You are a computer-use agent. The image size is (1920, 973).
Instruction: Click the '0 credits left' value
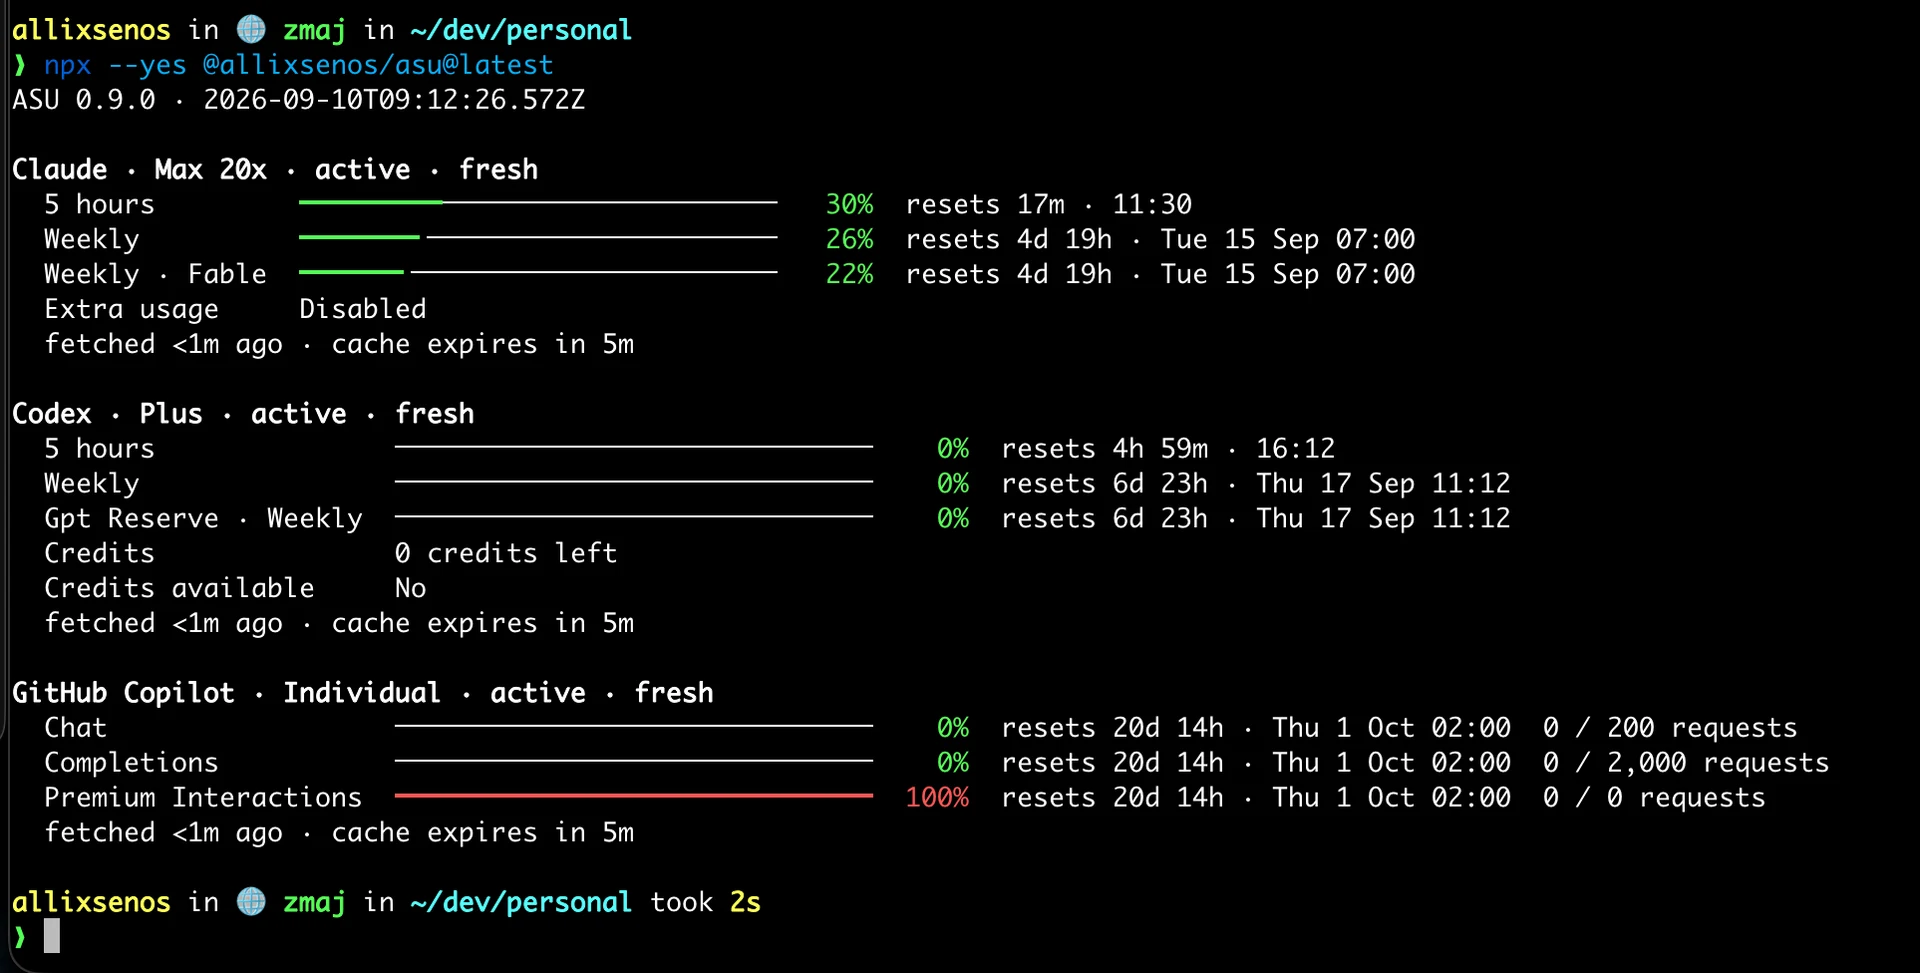(506, 553)
